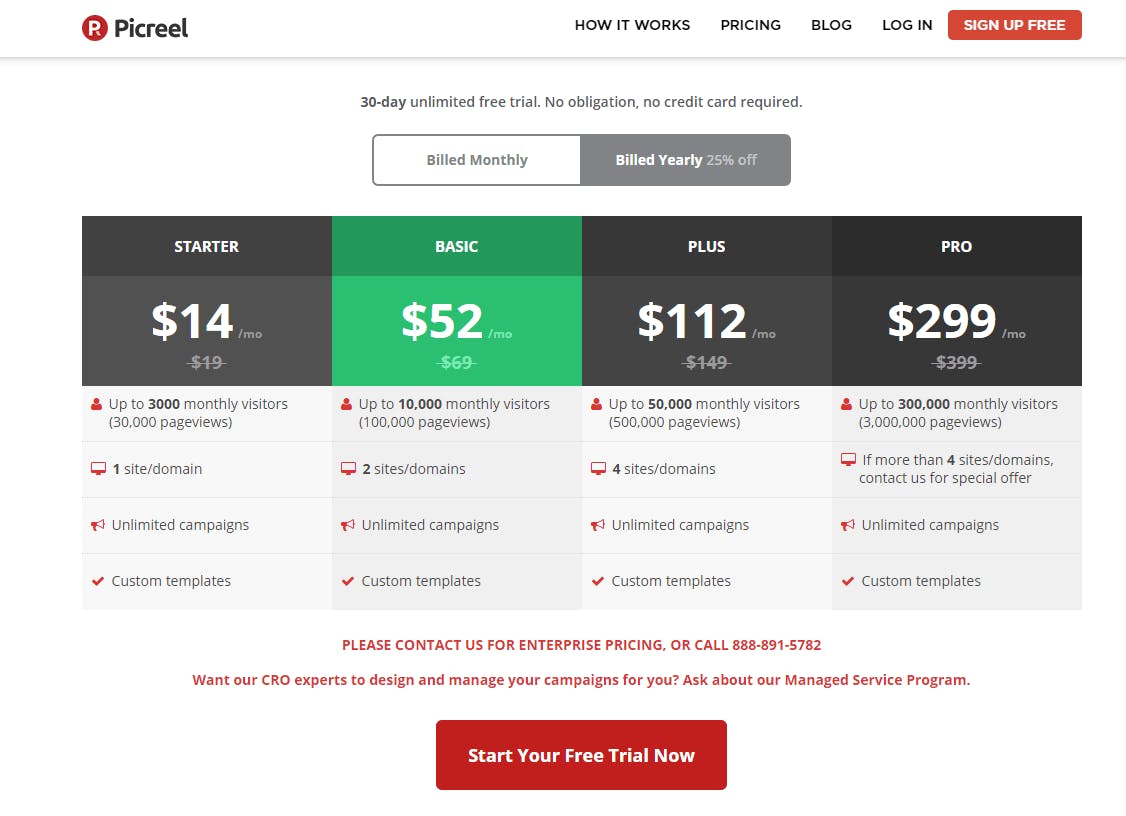Click the Basic plan custom templates checkmark

point(348,581)
